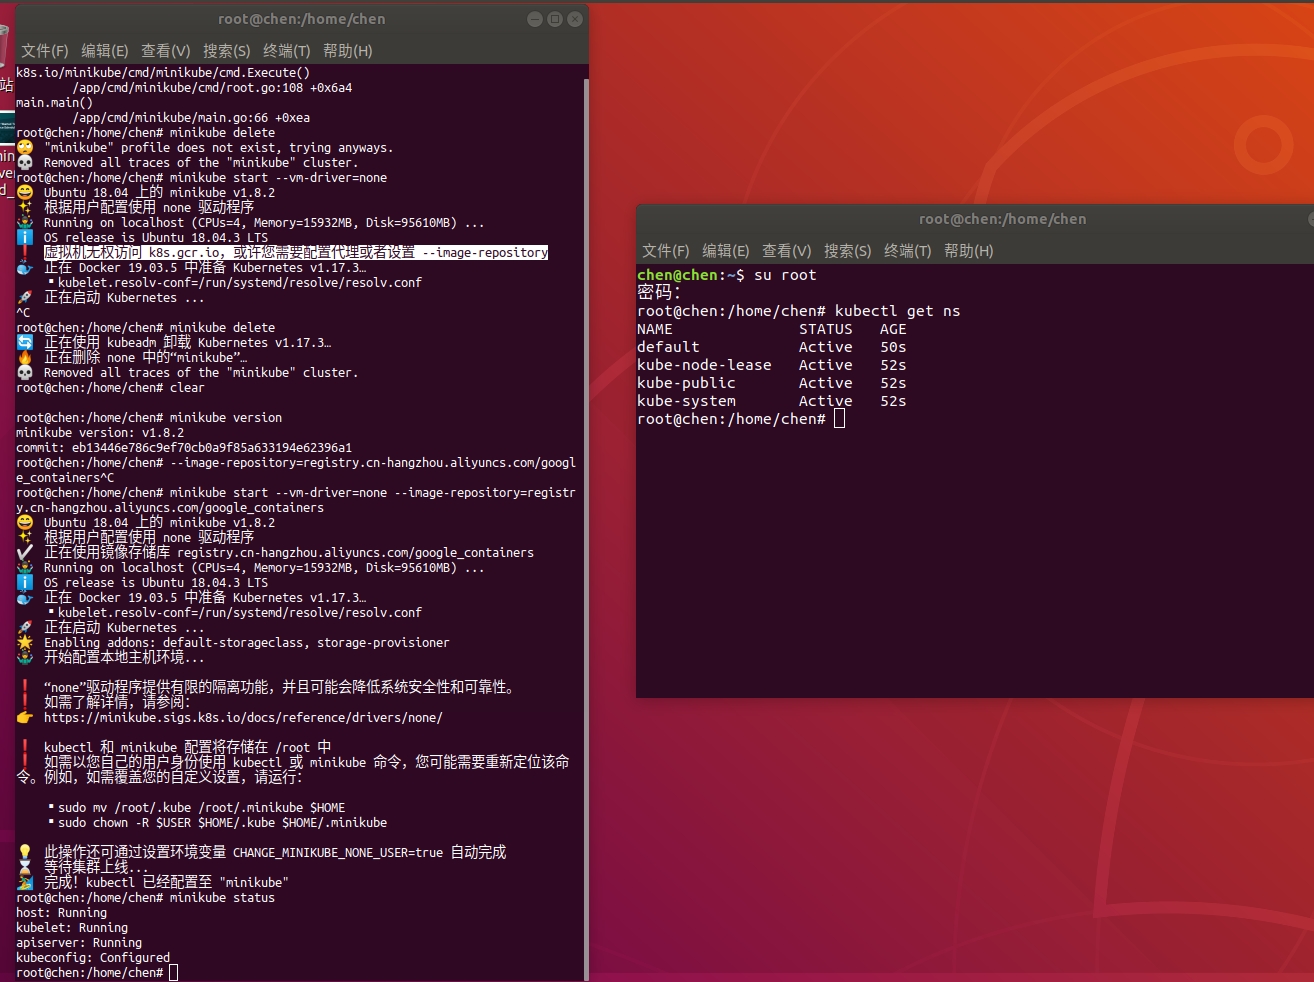
Task: Minimize the left terminal window
Action: click(x=535, y=19)
